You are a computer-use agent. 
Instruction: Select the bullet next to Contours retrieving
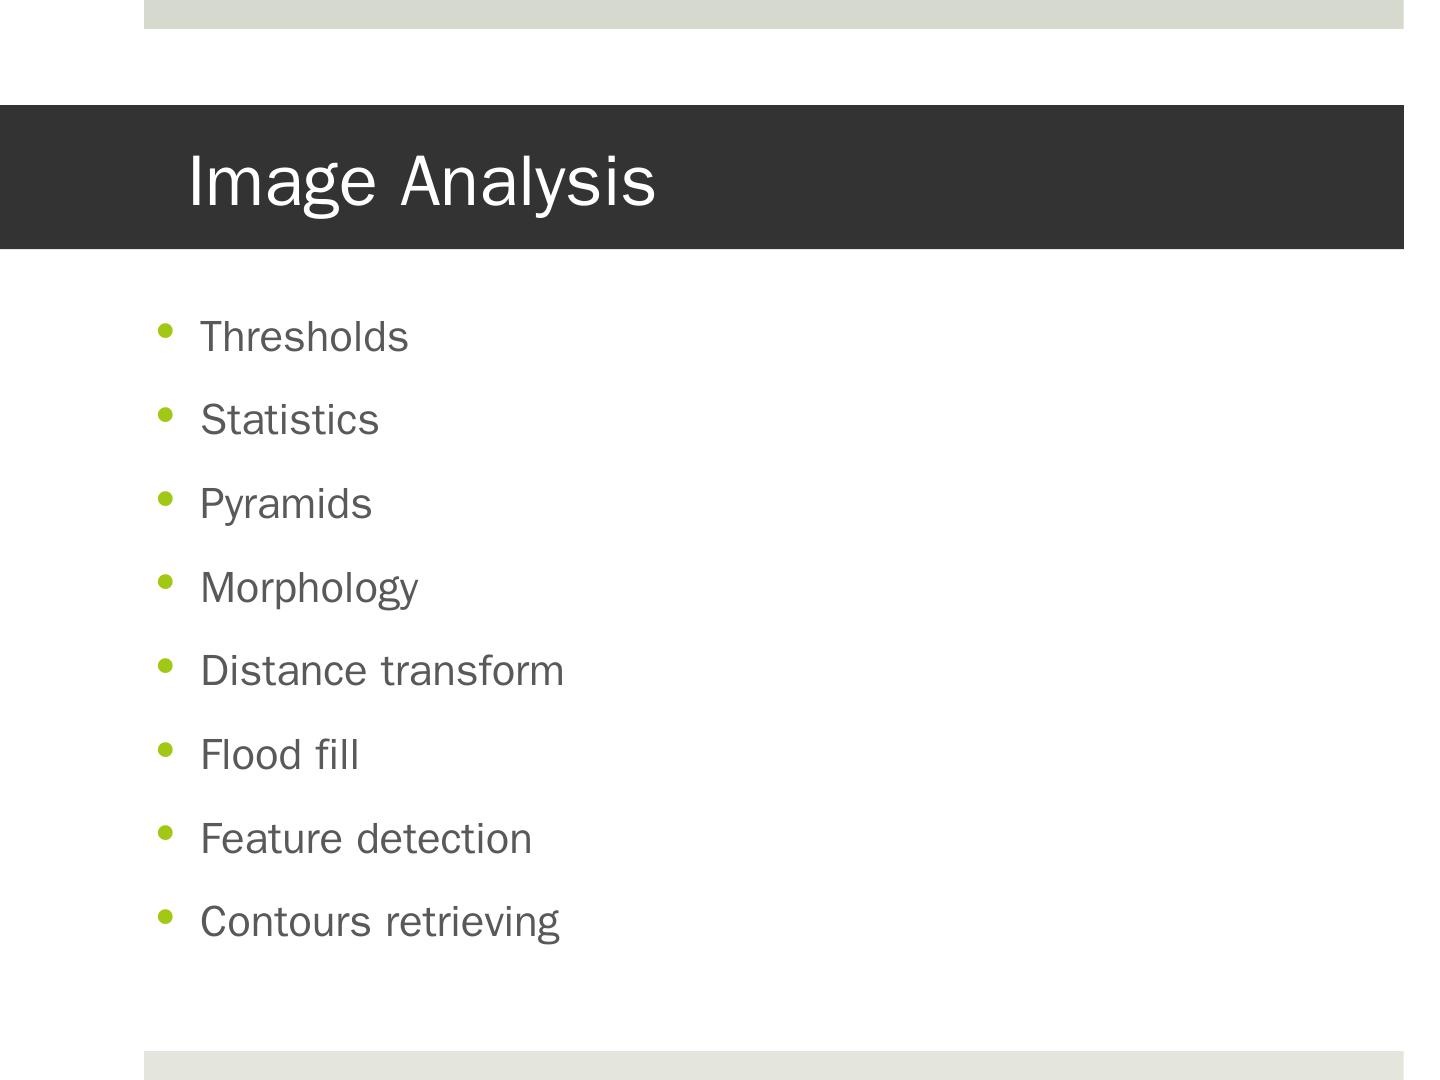tap(166, 916)
